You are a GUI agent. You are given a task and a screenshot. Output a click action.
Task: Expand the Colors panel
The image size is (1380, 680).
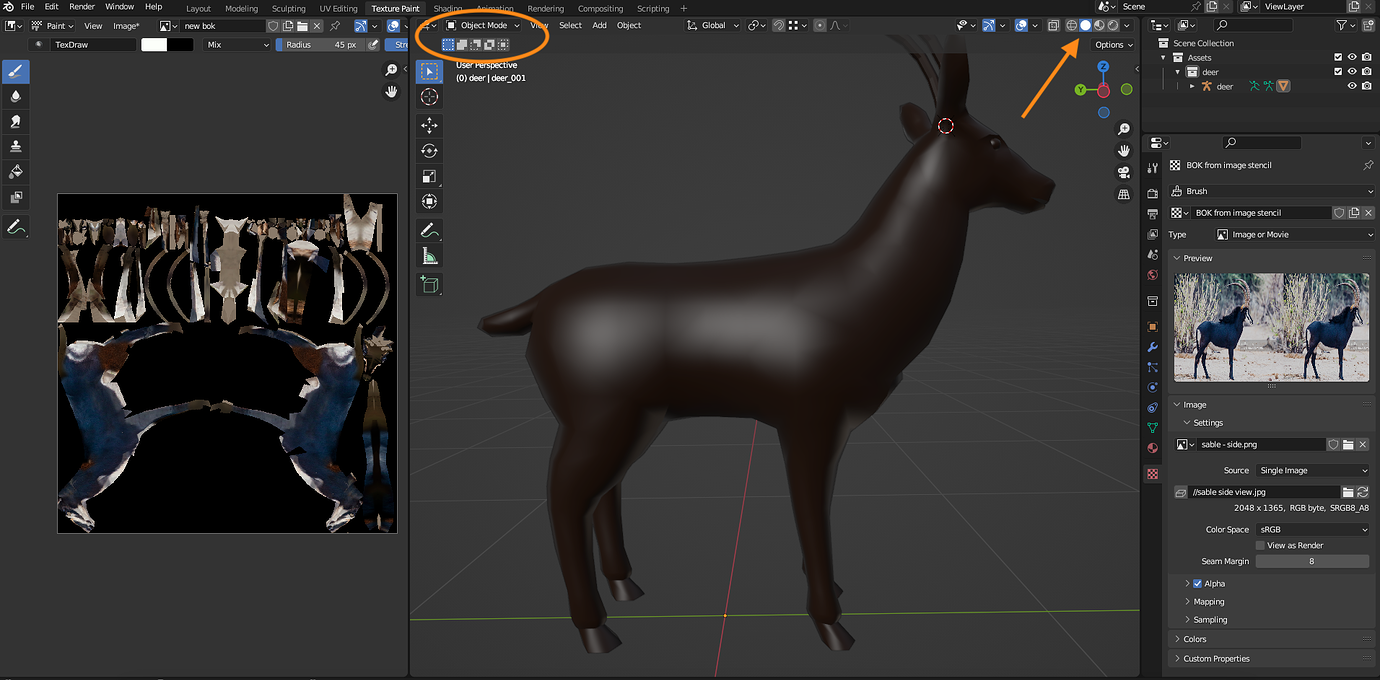pos(1194,639)
